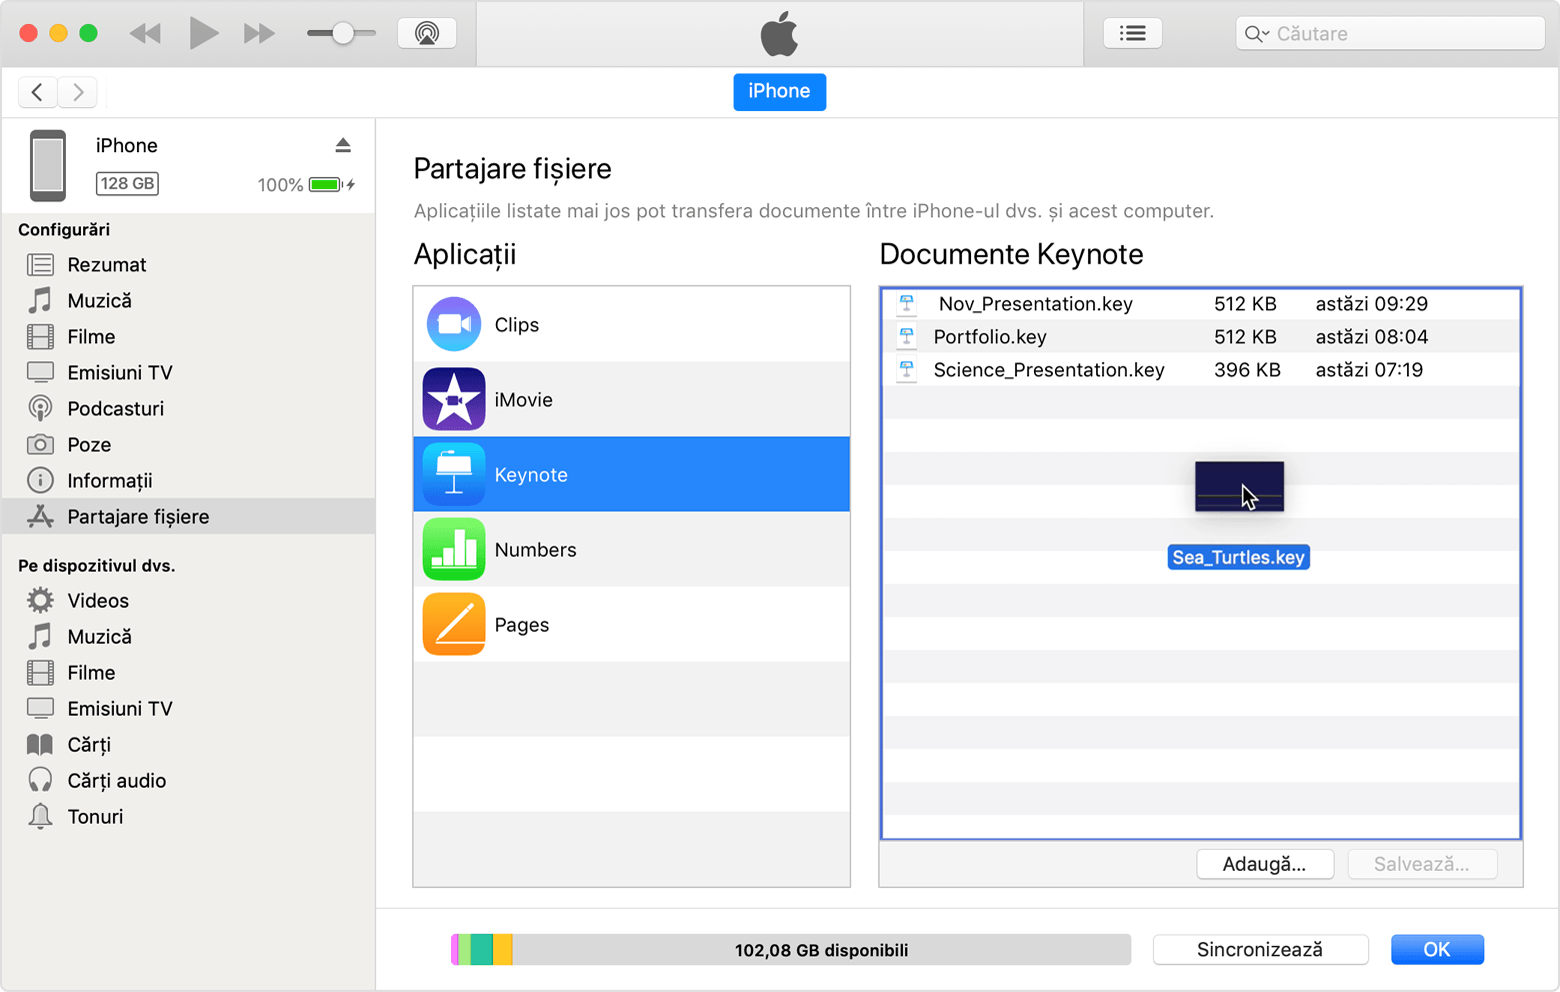
Task: Adjust the volume slider
Action: 342,33
